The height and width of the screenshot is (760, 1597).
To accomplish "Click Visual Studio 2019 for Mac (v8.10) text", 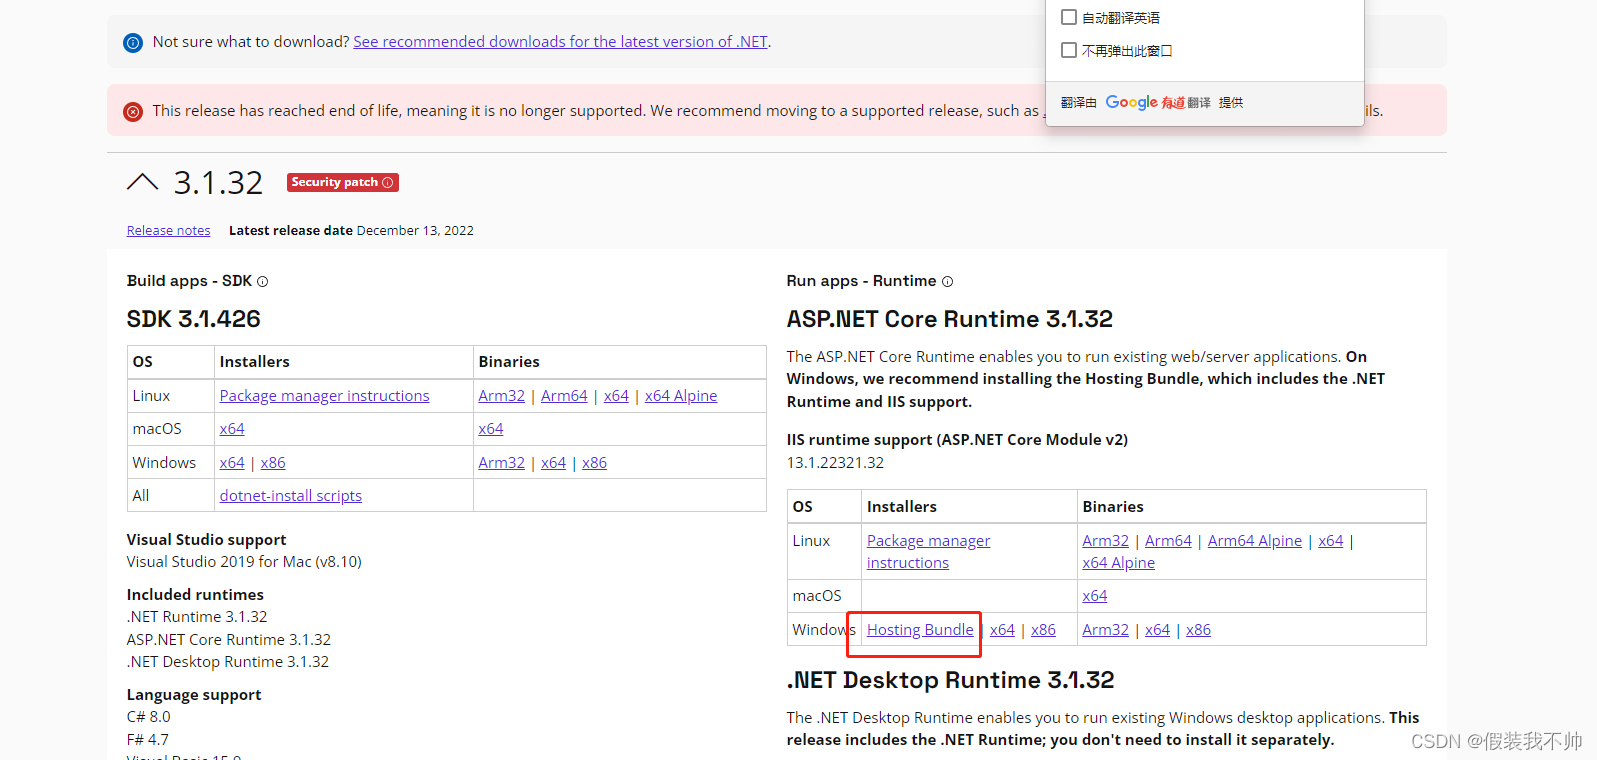I will coord(244,562).
